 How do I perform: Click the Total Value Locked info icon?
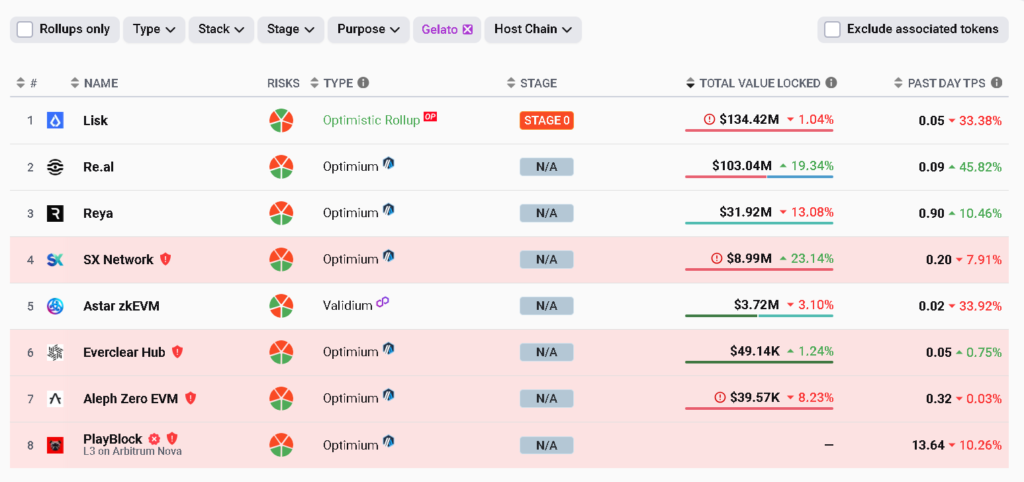point(831,83)
